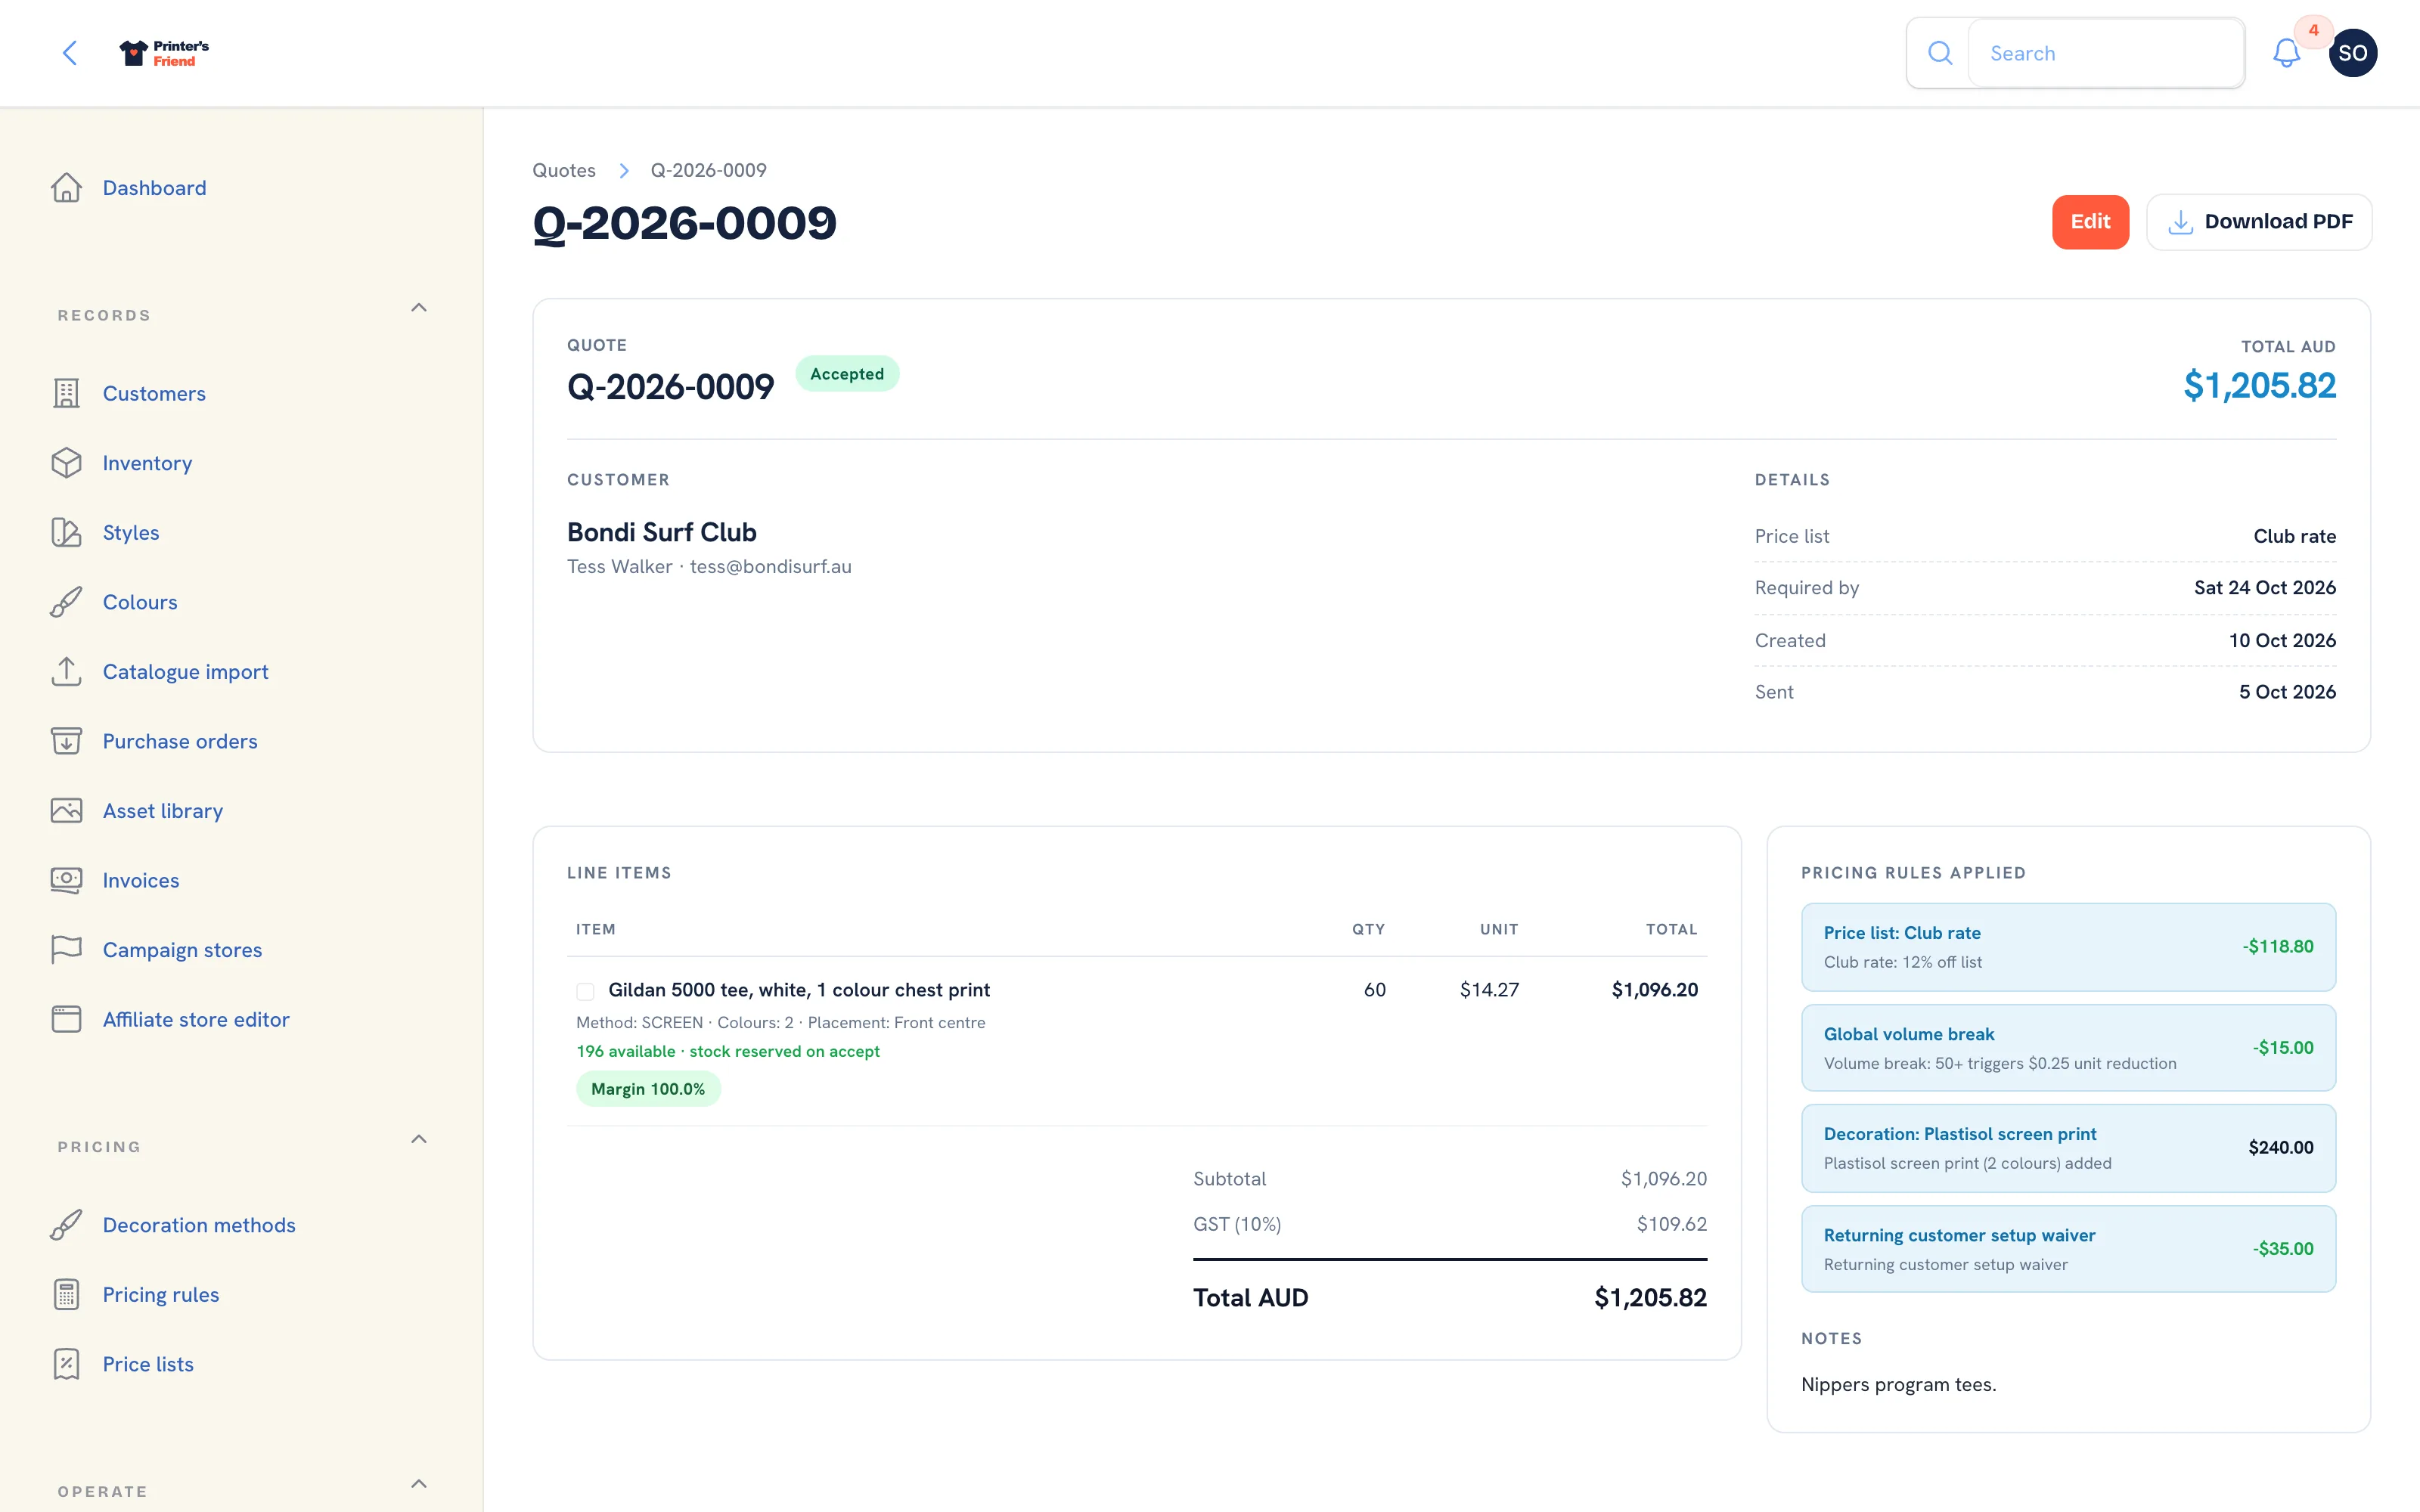Open the Price list: Club rate rule
Image resolution: width=2420 pixels, height=1512 pixels.
click(x=2068, y=947)
